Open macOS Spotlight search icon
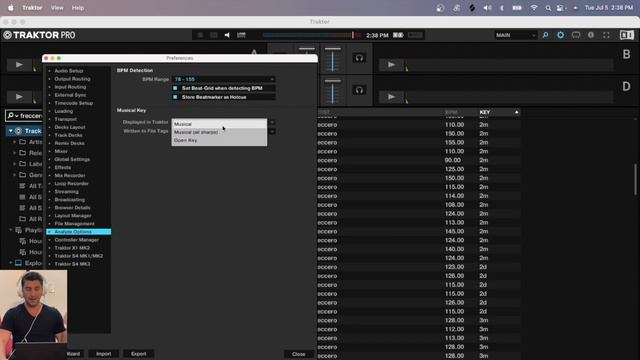Screen dimensions: 640x360 (x=548, y=8)
